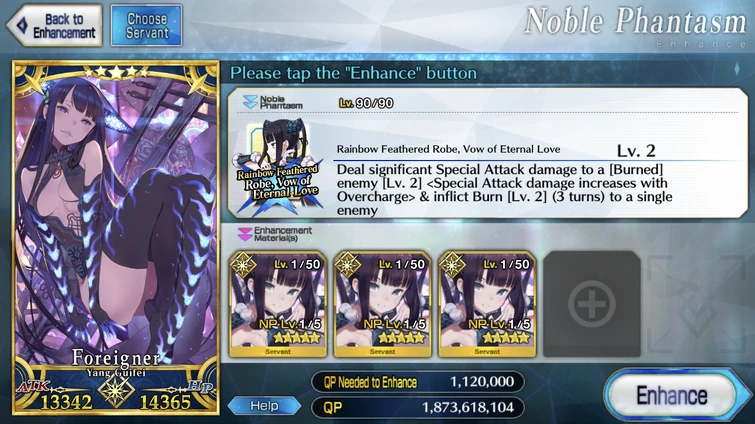Click the QP Needed to Enhance field

pos(417,382)
